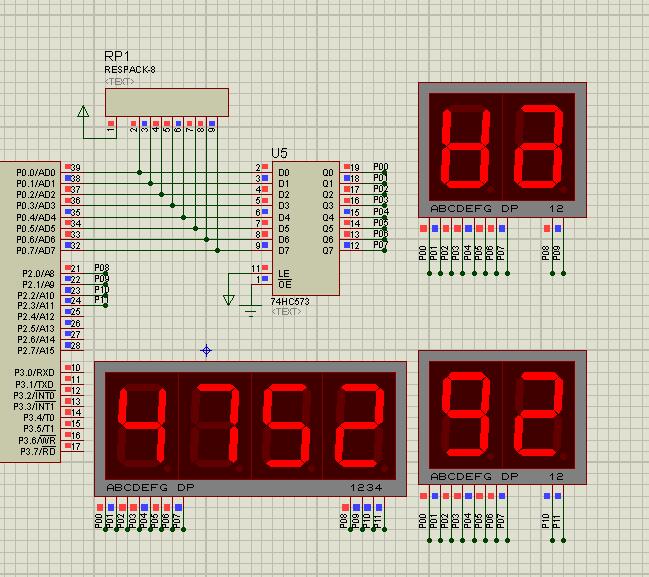Select net label P00 at U5 Q0 output
The height and width of the screenshot is (577, 649).
(380, 166)
